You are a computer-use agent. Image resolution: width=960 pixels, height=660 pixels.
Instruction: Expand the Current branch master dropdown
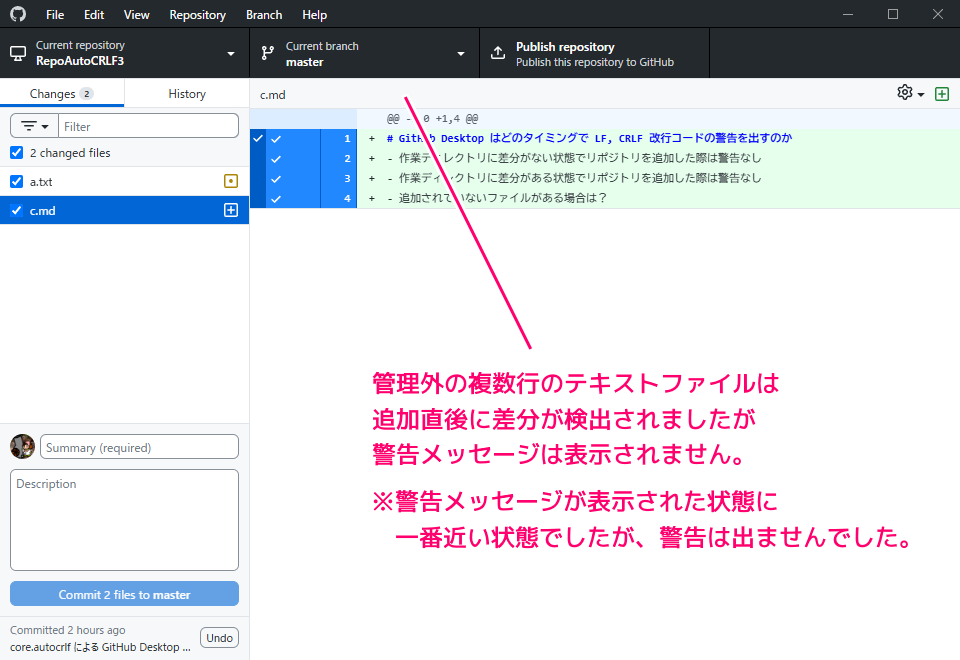click(364, 53)
